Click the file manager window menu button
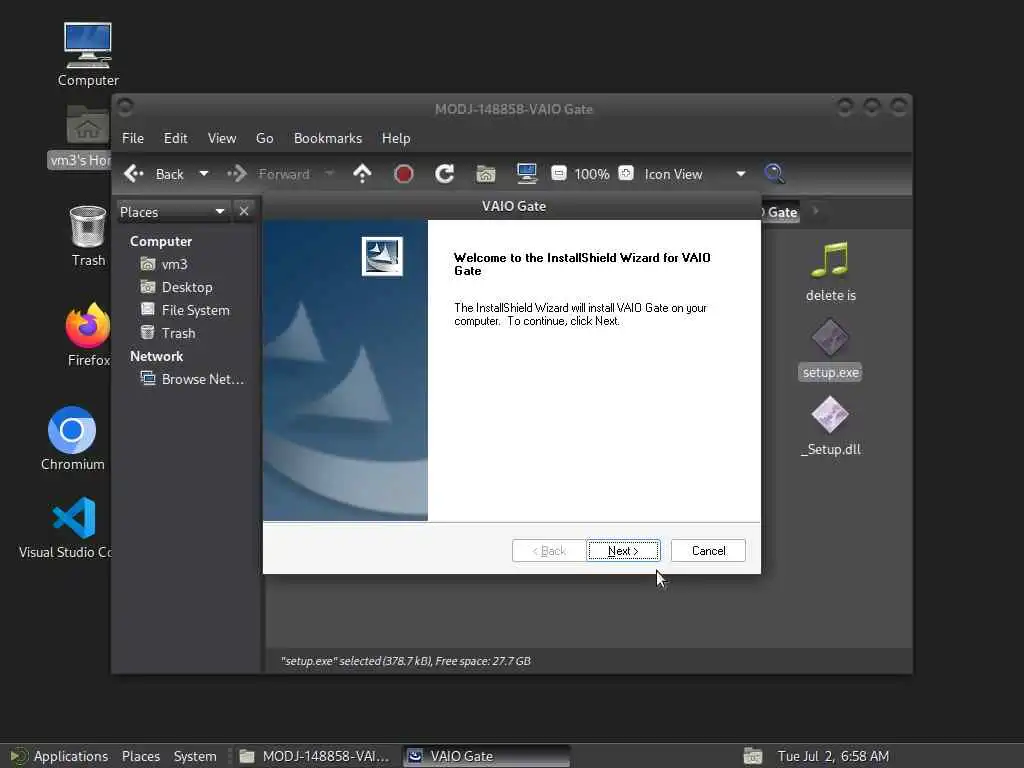This screenshot has height=768, width=1024. tap(125, 106)
